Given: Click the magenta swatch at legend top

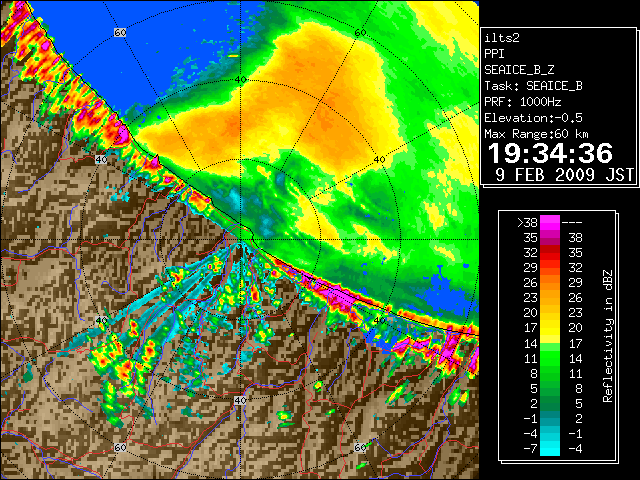Looking at the screenshot, I should point(550,222).
